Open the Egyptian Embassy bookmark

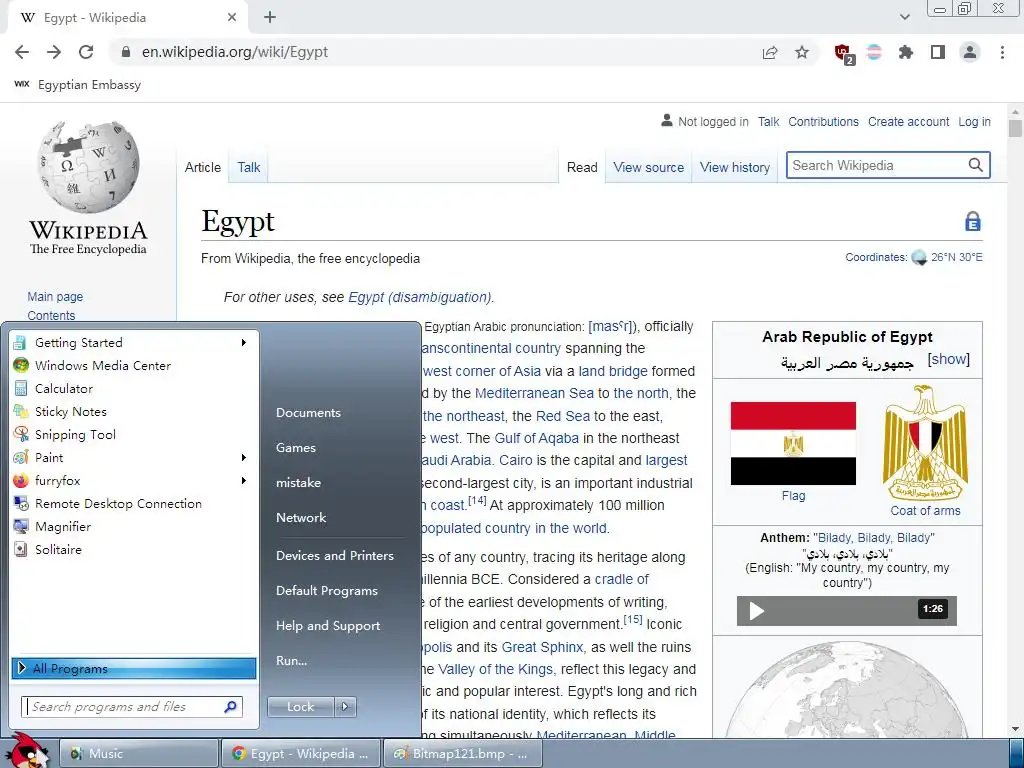tap(78, 85)
